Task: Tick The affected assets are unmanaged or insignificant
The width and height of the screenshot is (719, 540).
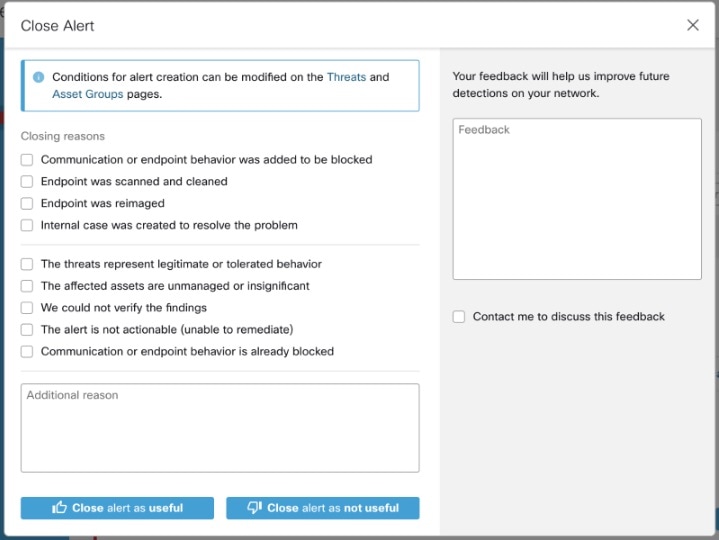Action: point(27,286)
